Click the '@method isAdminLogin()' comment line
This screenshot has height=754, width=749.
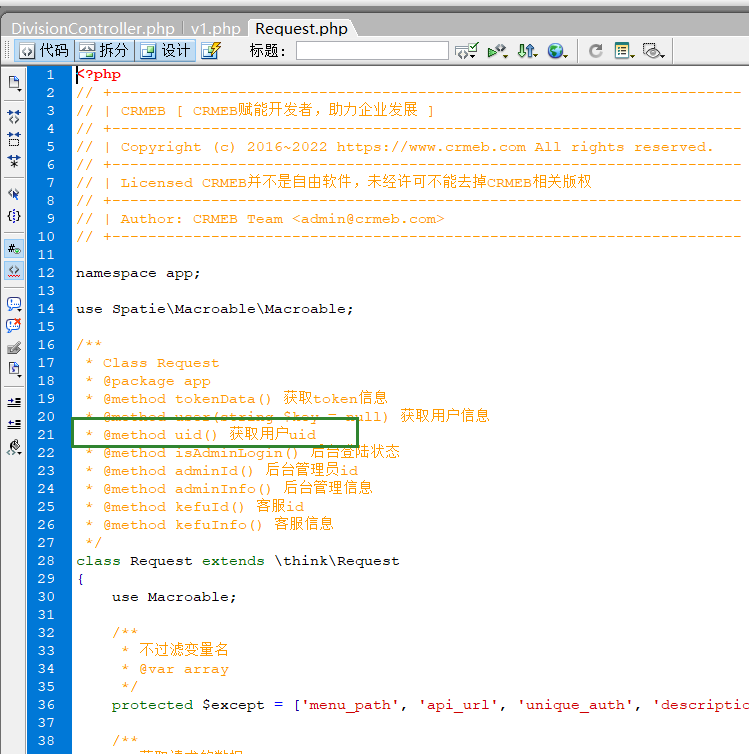pos(243,452)
